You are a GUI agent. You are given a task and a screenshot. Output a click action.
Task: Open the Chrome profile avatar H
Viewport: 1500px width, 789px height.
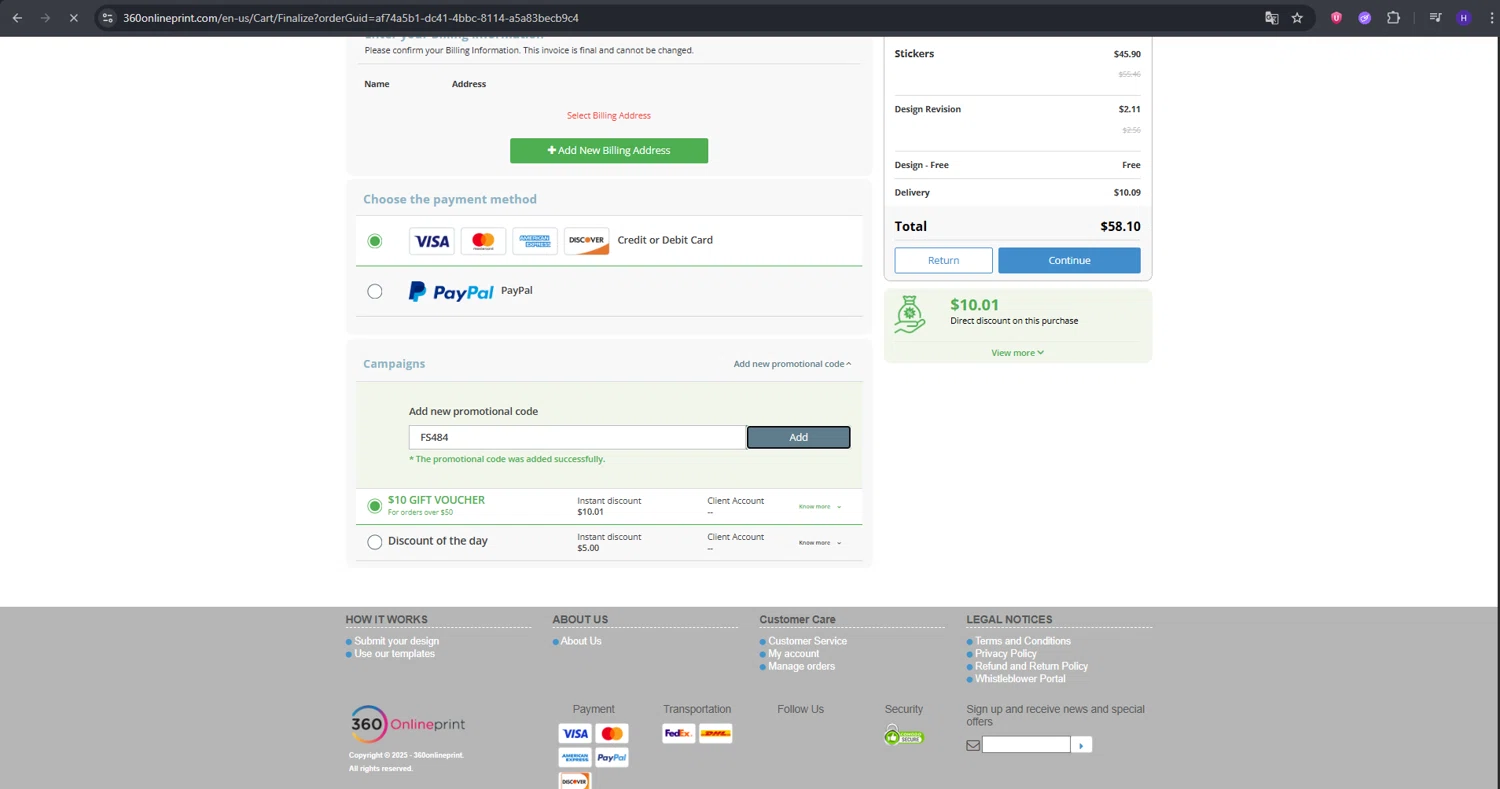click(x=1464, y=18)
